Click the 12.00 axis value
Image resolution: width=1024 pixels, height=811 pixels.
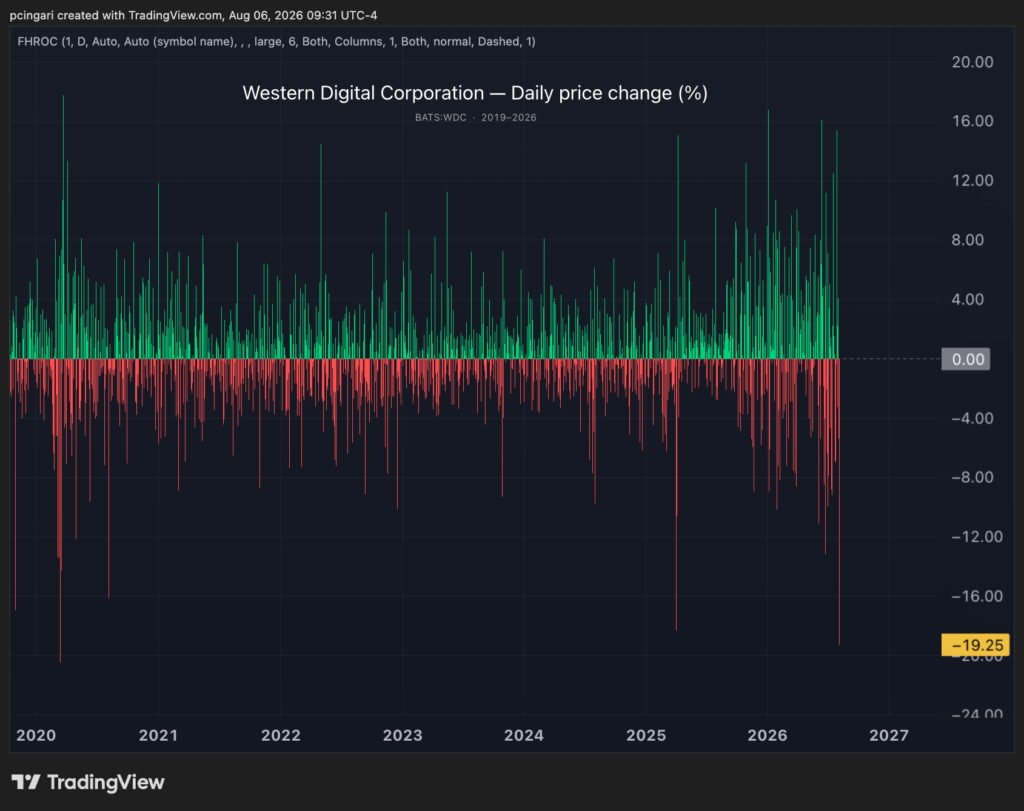click(972, 180)
